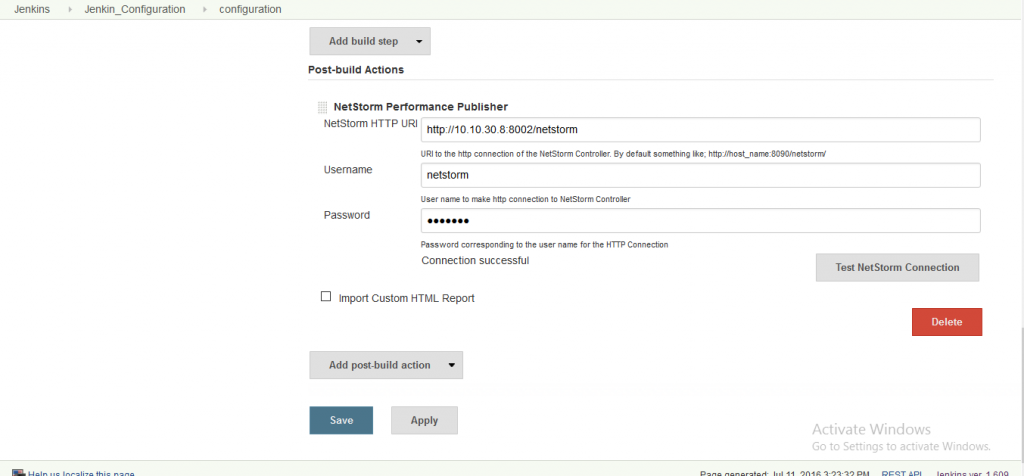The width and height of the screenshot is (1024, 476).
Task: Save the job configuration
Action: pyautogui.click(x=341, y=420)
